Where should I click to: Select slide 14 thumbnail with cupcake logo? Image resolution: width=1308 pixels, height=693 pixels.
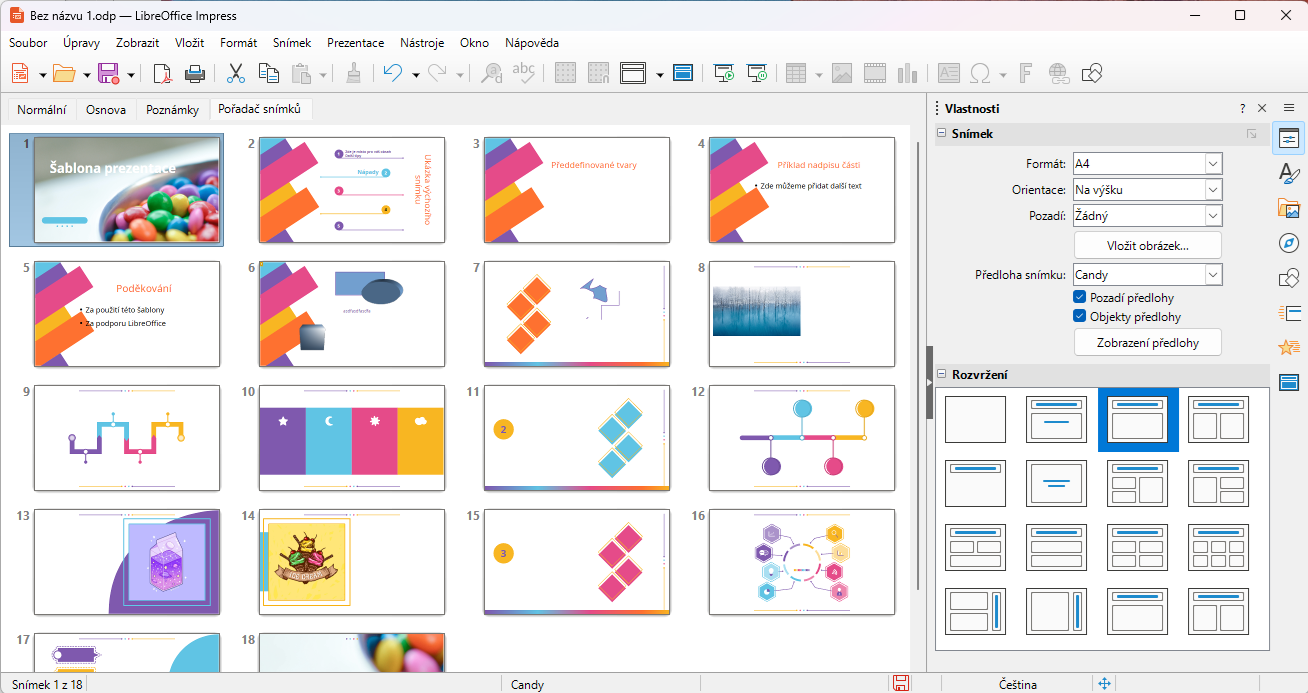pos(351,562)
